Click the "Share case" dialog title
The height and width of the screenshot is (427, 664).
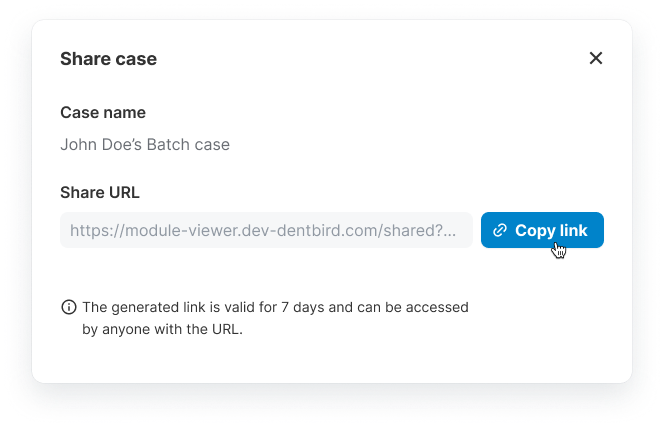(108, 59)
